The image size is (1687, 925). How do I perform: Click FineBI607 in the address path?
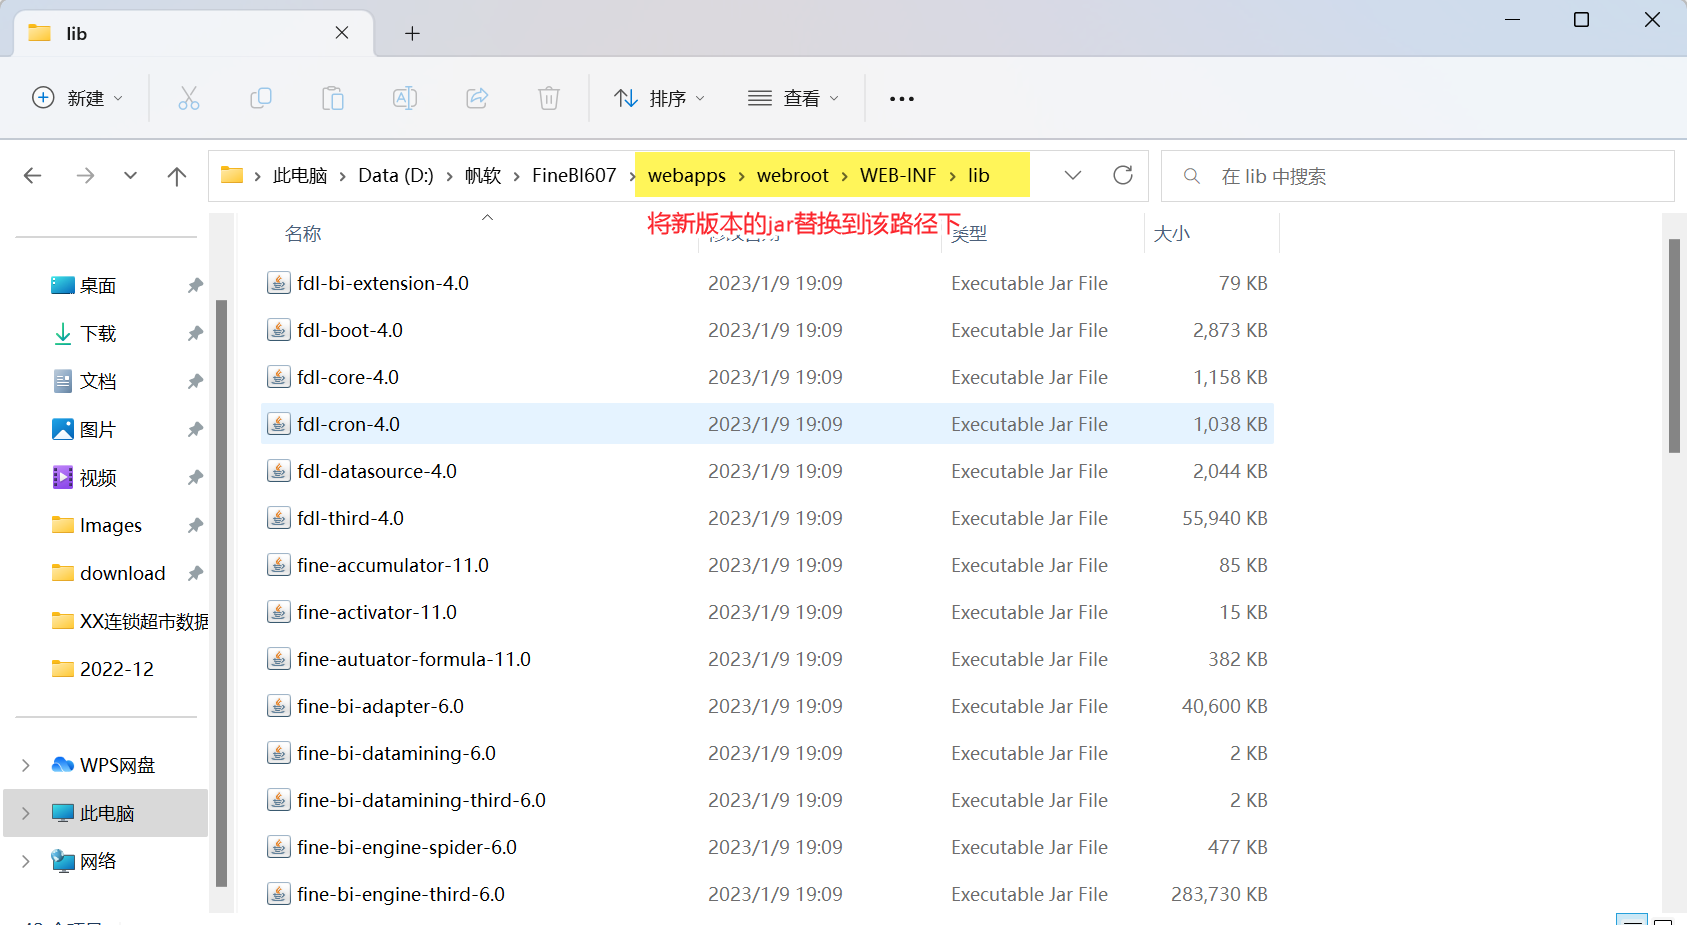point(574,176)
